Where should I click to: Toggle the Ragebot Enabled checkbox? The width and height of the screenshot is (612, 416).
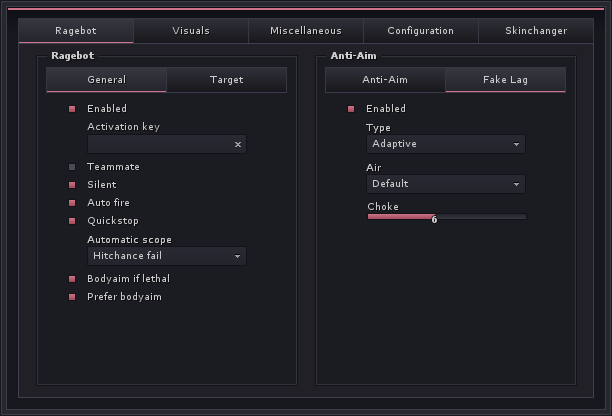tap(72, 109)
